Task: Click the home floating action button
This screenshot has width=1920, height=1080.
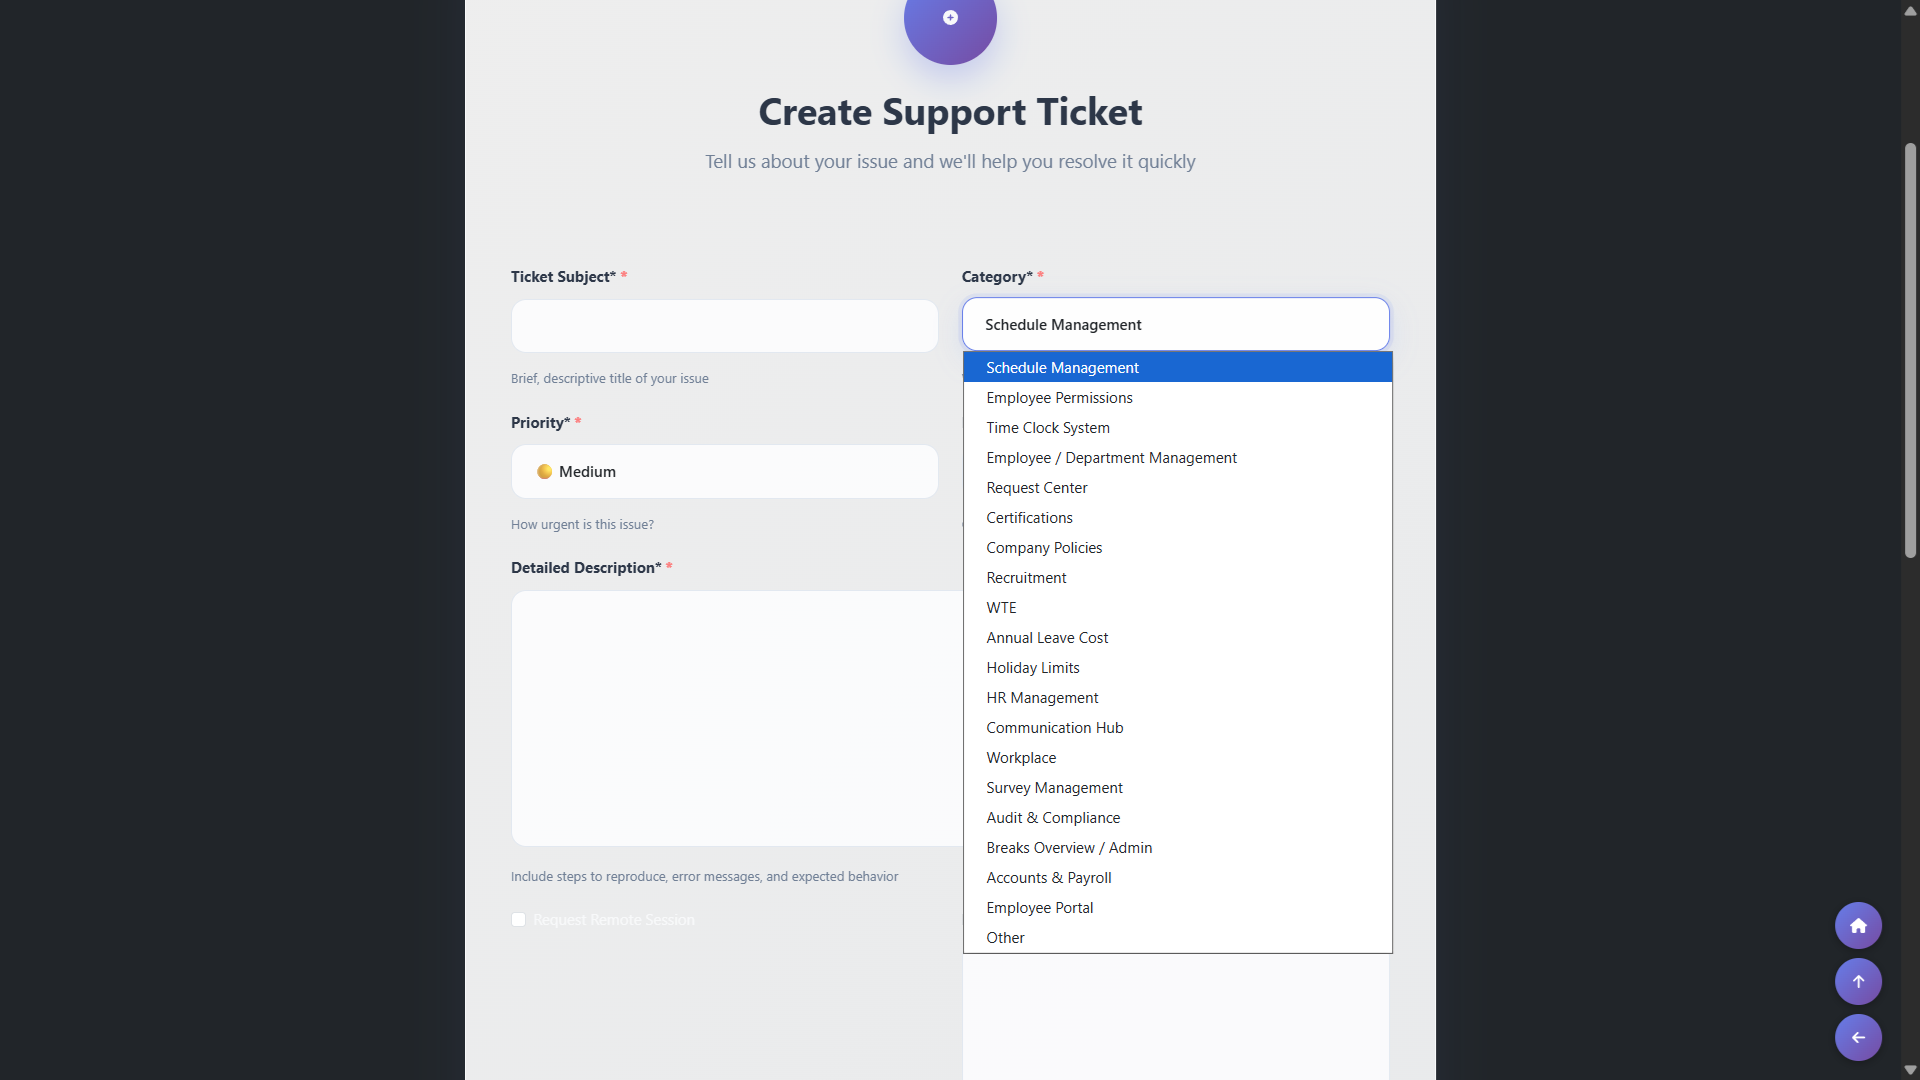Action: 1857,925
